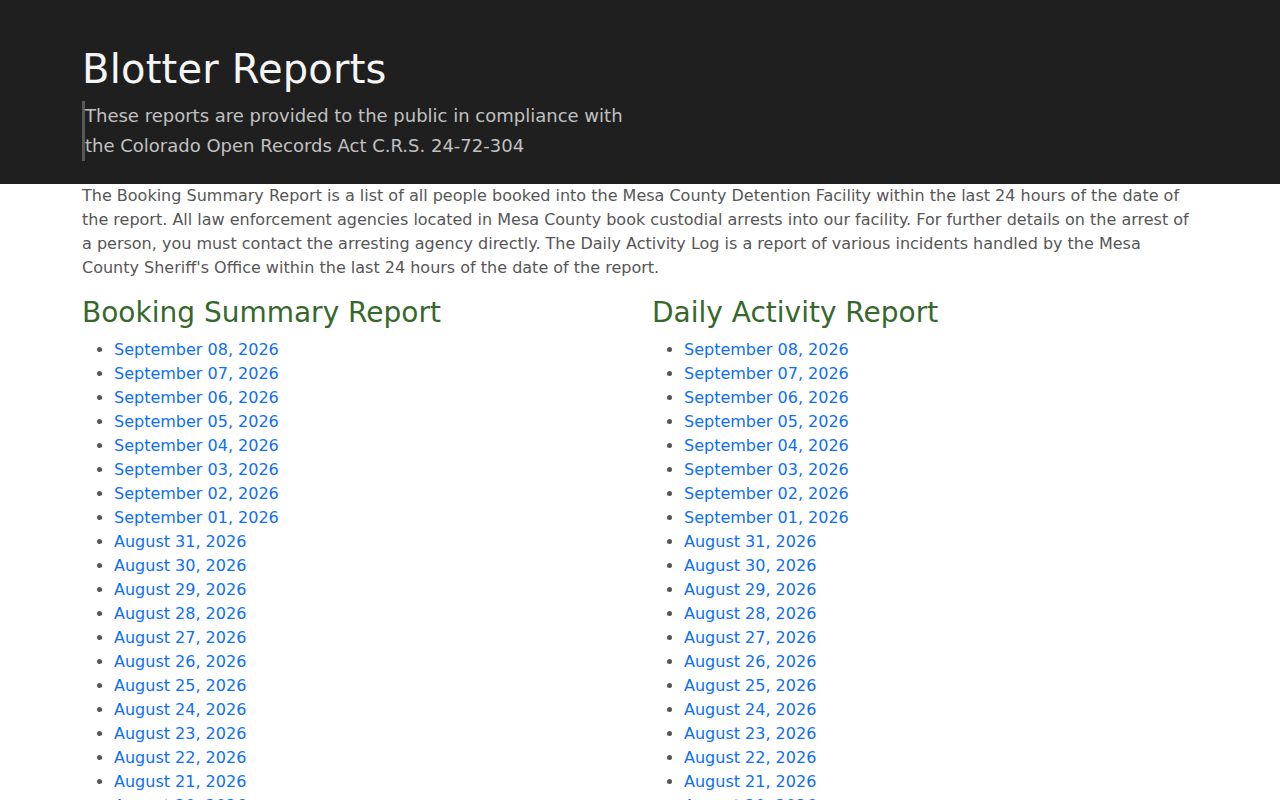Open Booking Summary Report for August 30, 2026
1280x800 pixels.
pos(180,565)
